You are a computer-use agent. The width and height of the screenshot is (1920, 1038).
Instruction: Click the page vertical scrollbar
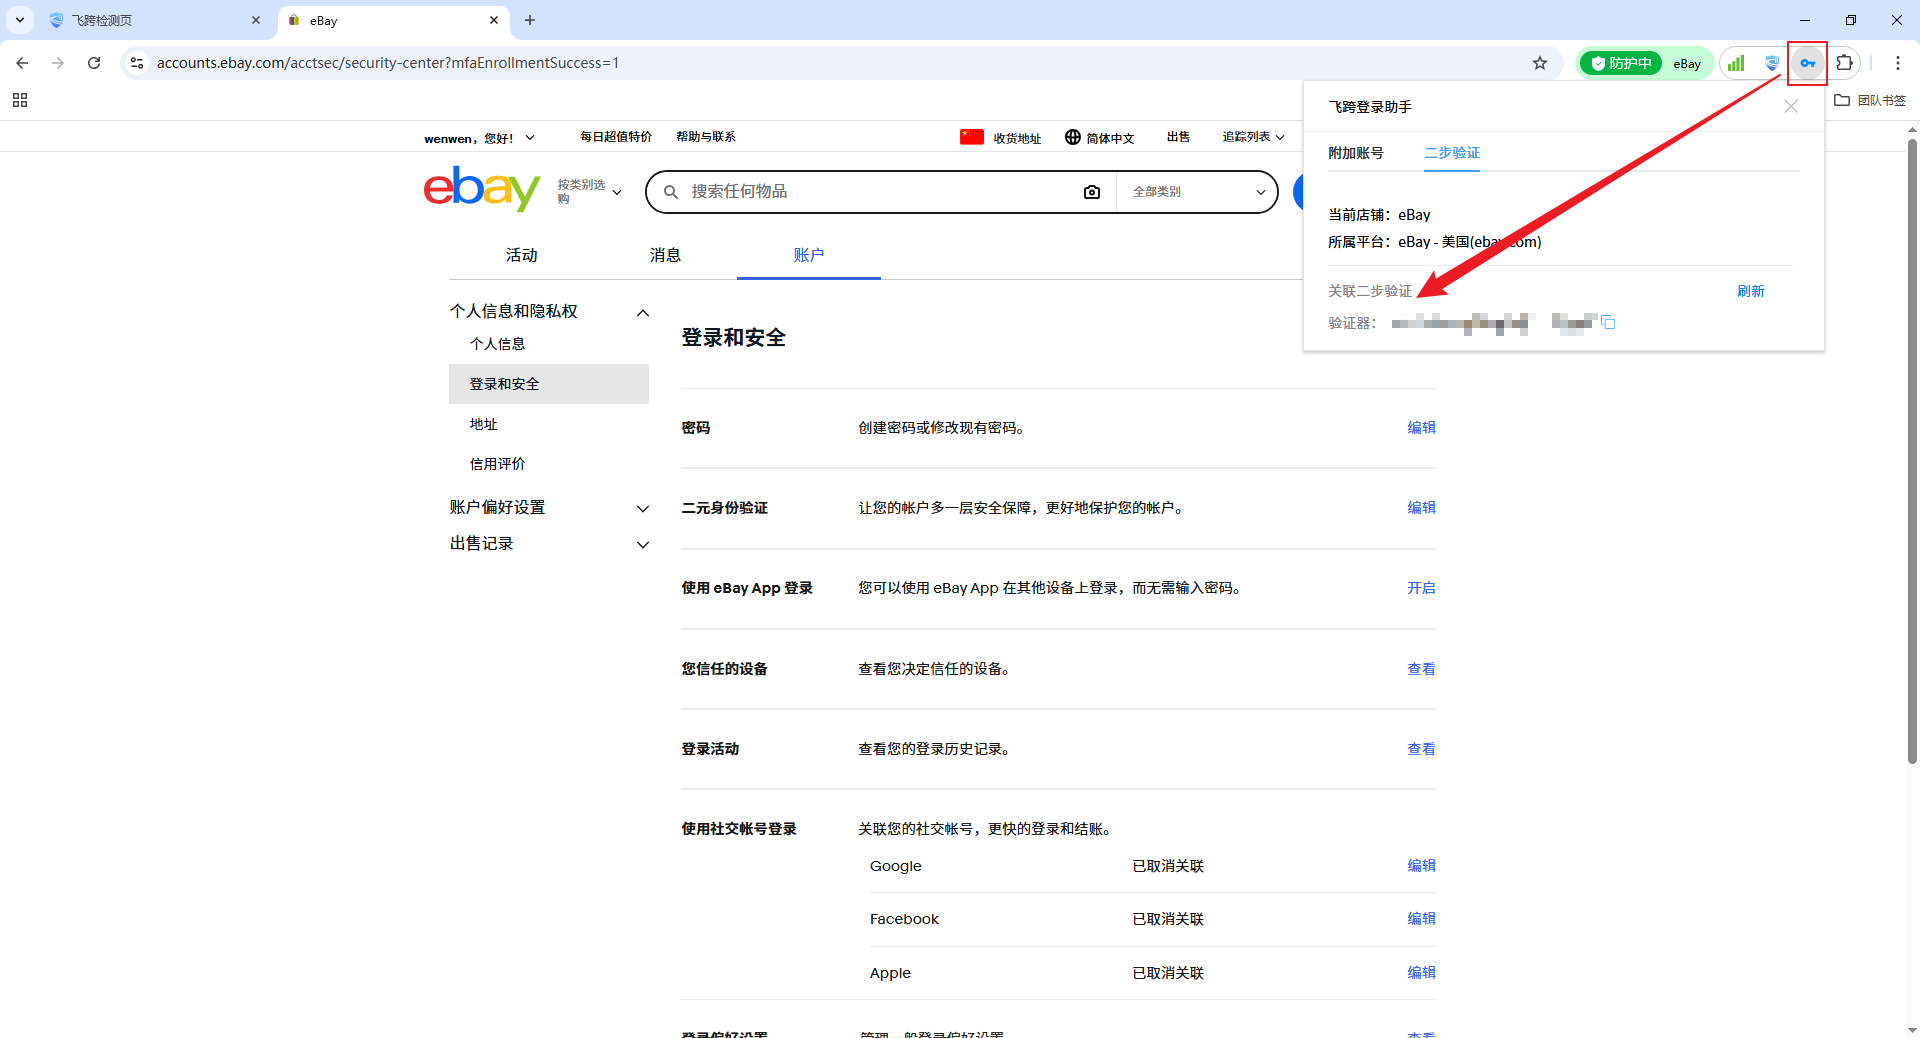click(x=1912, y=450)
